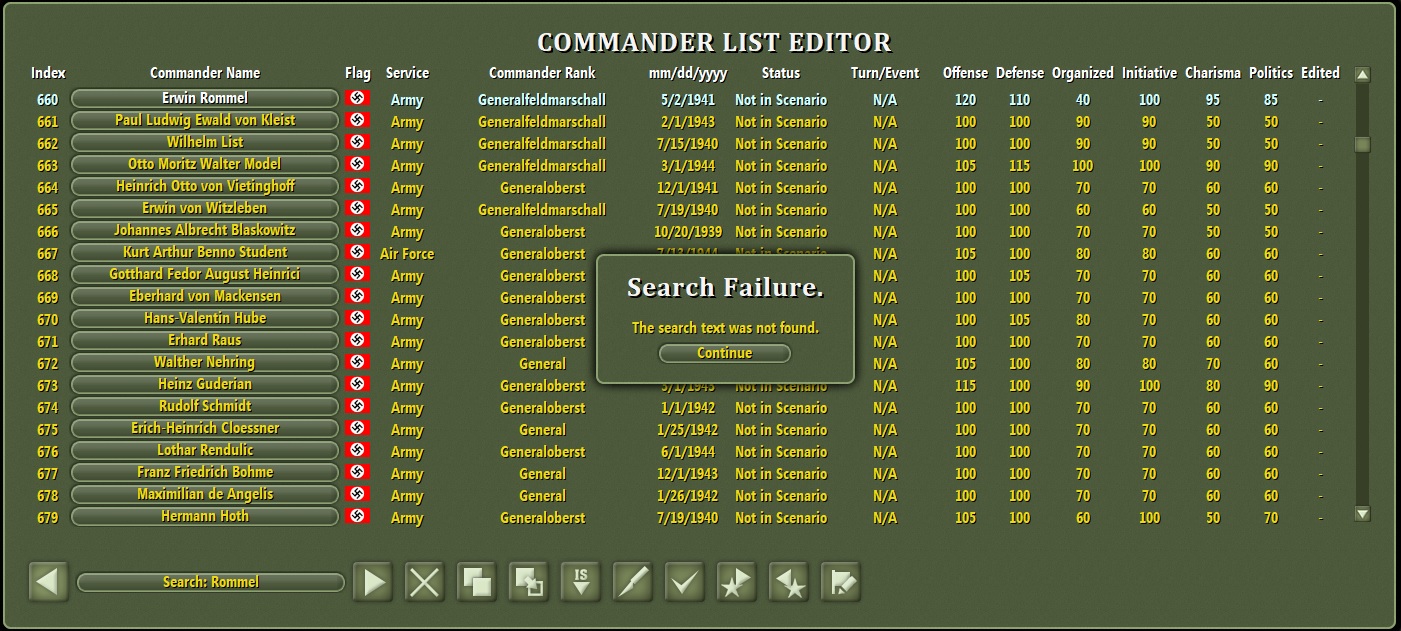This screenshot has height=631, width=1401.
Task: Click the Commander Name column header
Action: pyautogui.click(x=205, y=73)
